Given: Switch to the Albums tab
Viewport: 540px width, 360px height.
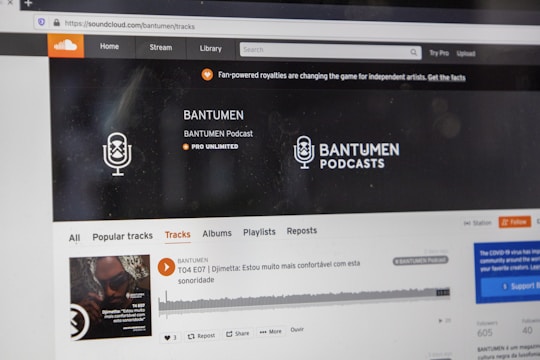Looking at the screenshot, I should (217, 234).
